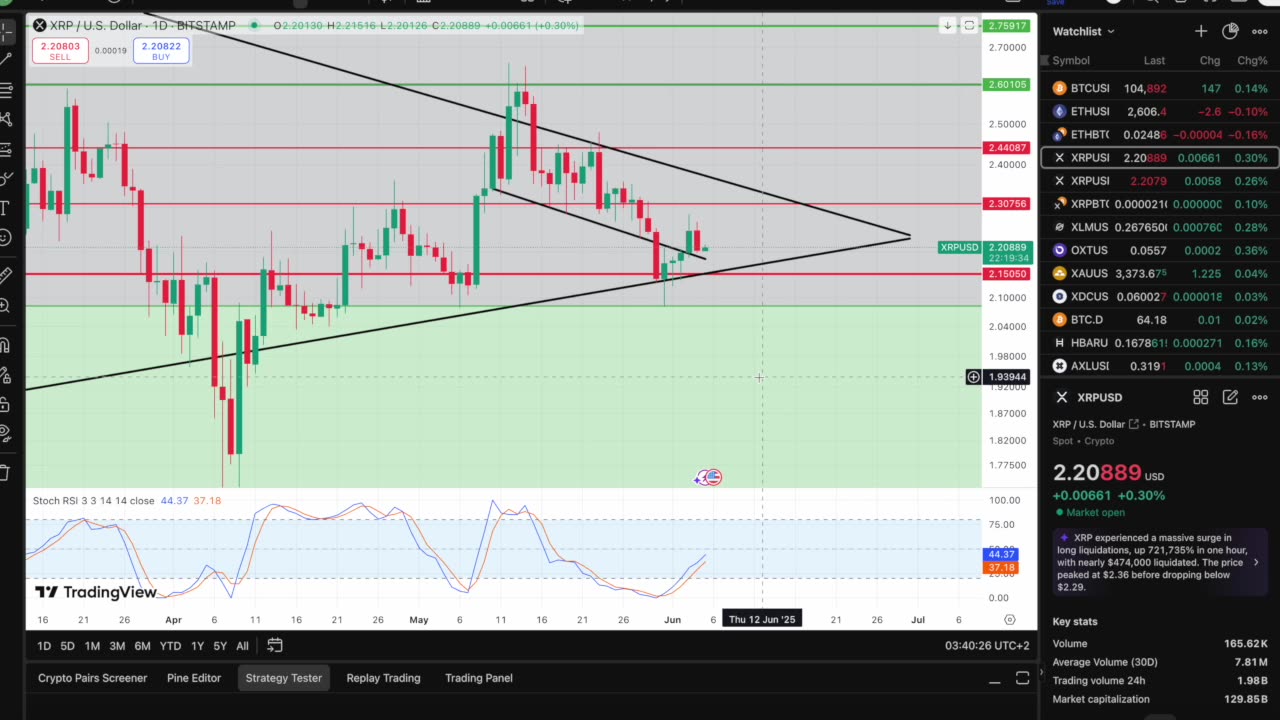Open the XRPUSD details three-dot menu
1280x720 pixels.
click(x=1259, y=397)
